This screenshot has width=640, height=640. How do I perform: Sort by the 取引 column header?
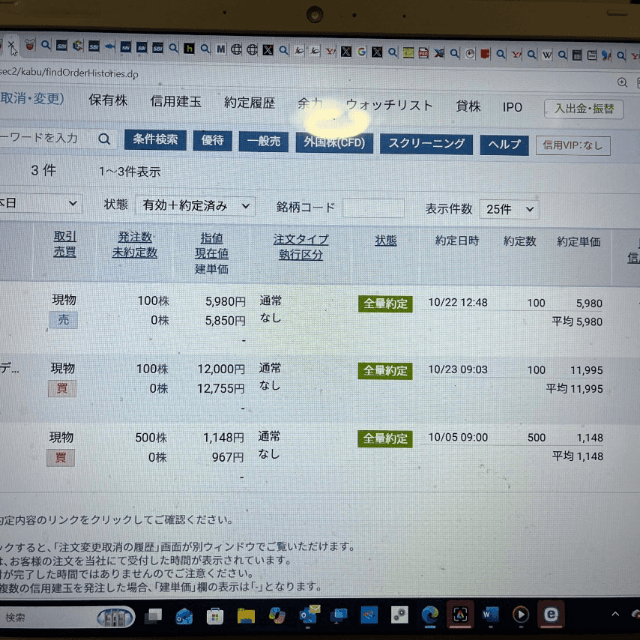pyautogui.click(x=65, y=236)
